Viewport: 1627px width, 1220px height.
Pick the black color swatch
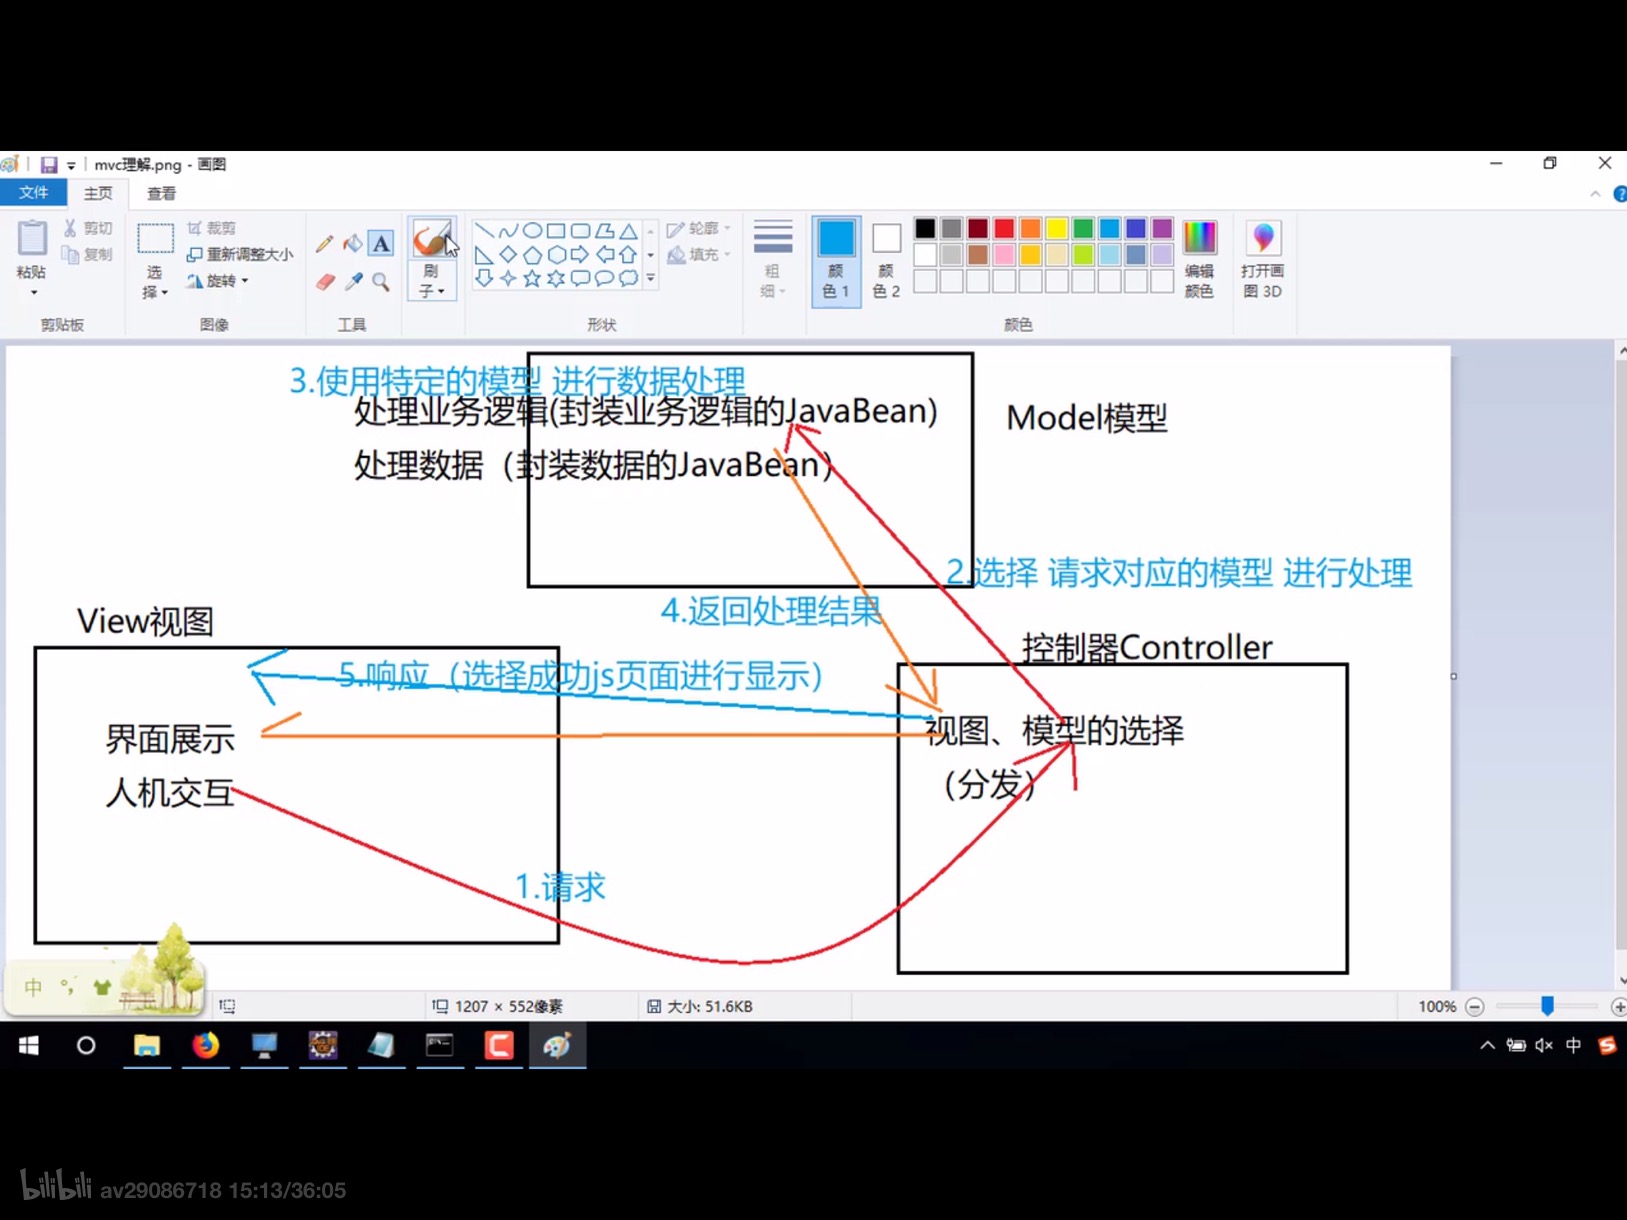click(925, 229)
